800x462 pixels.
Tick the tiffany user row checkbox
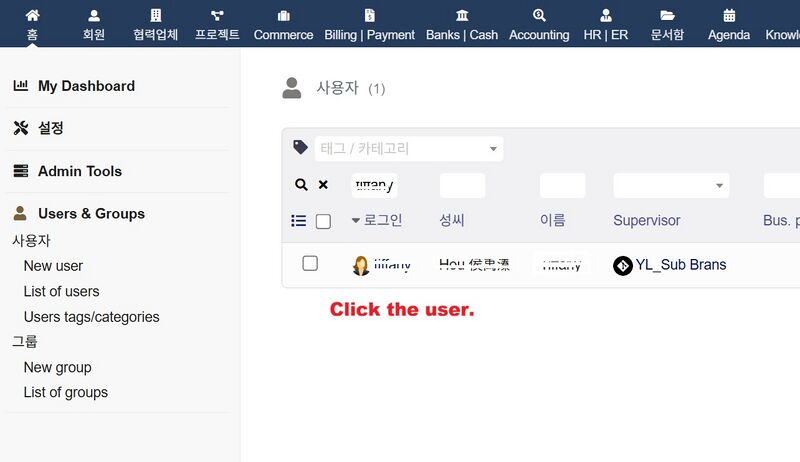pyautogui.click(x=310, y=264)
